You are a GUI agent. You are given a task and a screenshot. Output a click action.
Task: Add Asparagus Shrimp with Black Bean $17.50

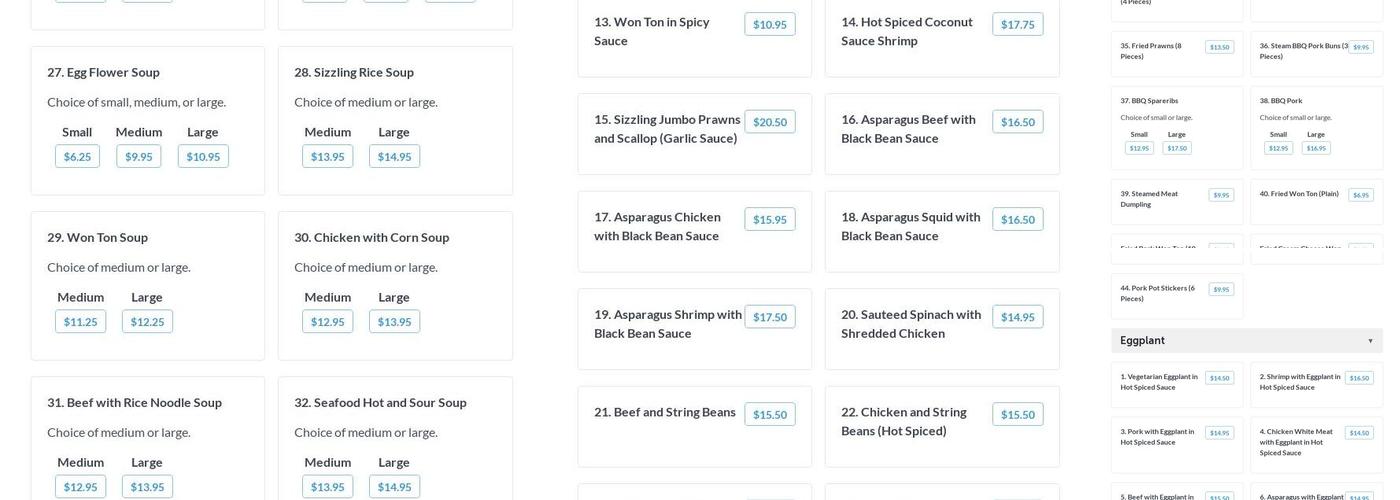coord(769,317)
